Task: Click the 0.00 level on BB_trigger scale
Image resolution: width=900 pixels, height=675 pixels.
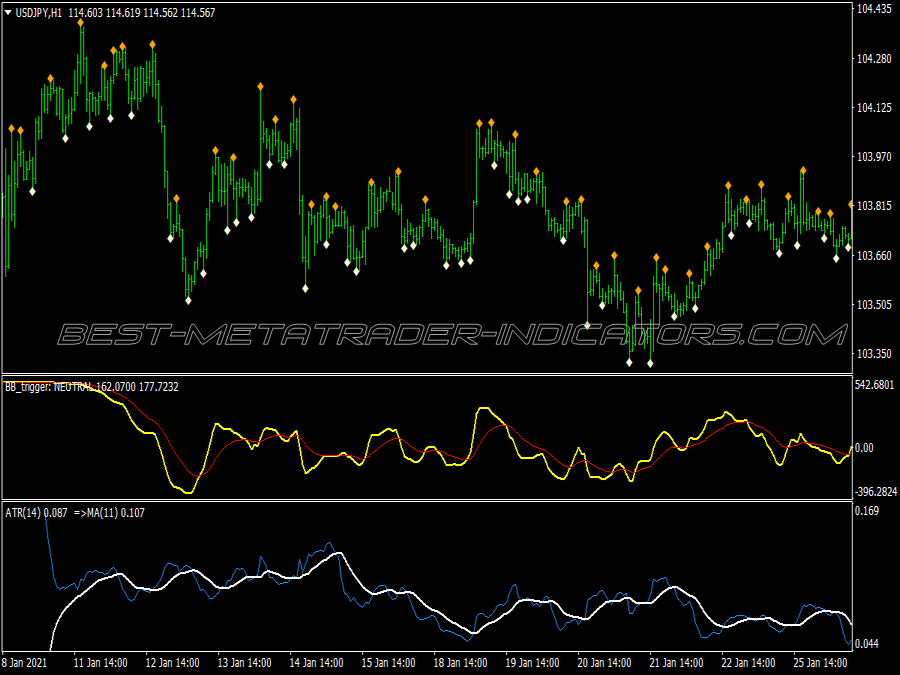Action: coord(864,448)
